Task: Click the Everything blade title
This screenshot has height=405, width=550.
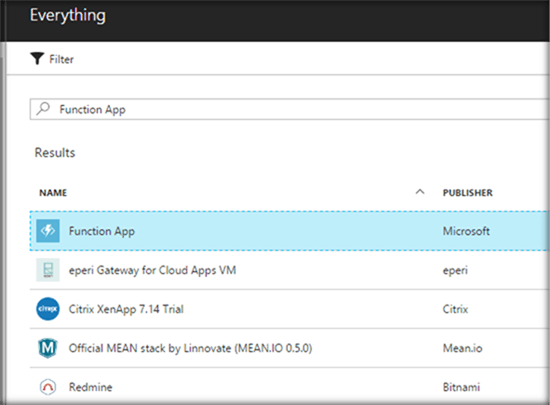Action: (68, 16)
